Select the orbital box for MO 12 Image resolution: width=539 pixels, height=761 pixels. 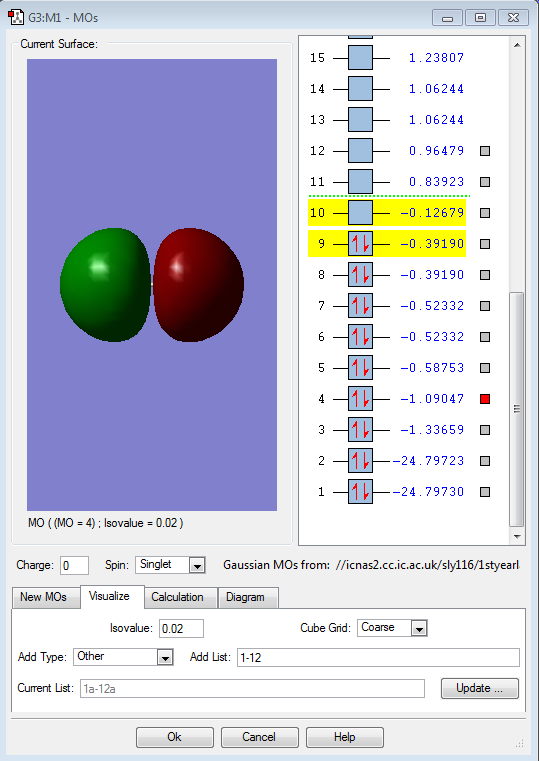point(360,150)
